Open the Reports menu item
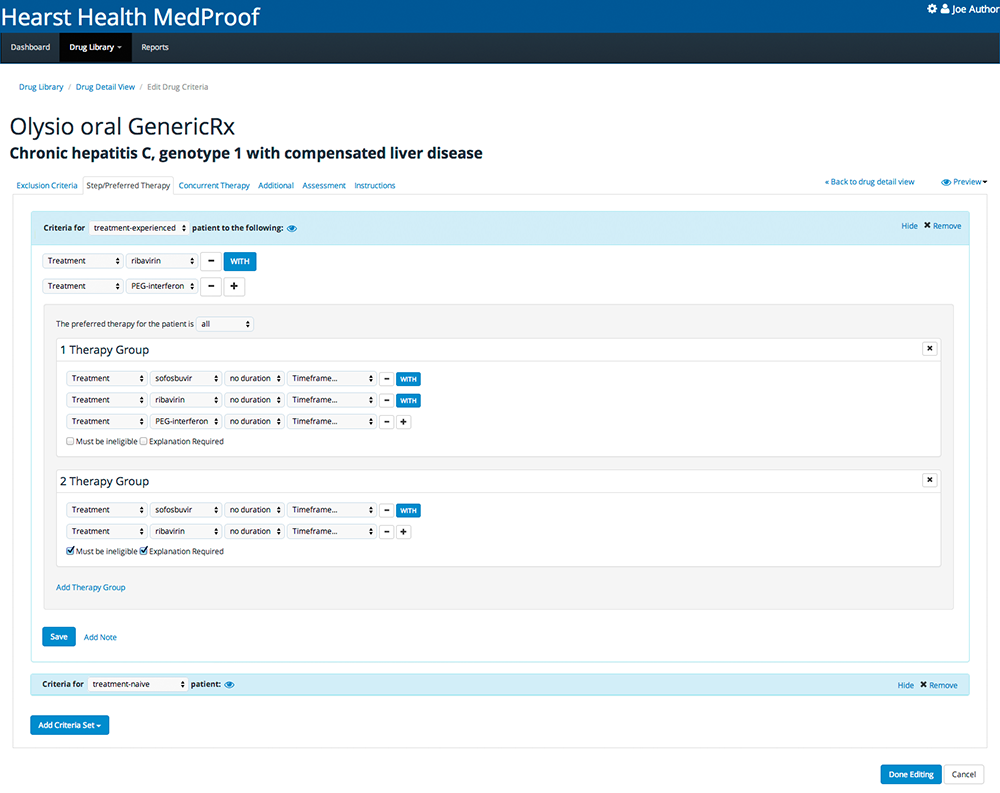Image resolution: width=1000 pixels, height=793 pixels. click(155, 48)
